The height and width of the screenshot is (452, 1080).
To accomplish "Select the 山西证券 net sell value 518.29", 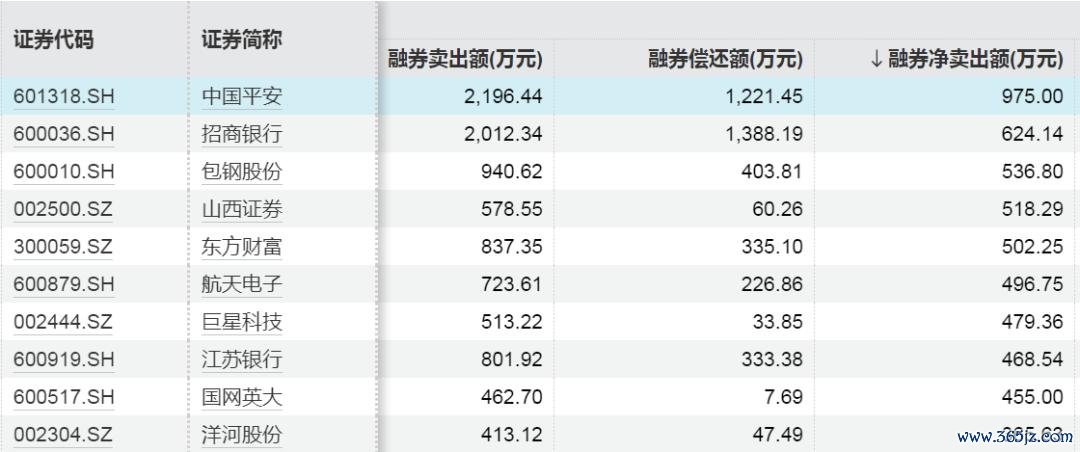I will coord(1032,209).
